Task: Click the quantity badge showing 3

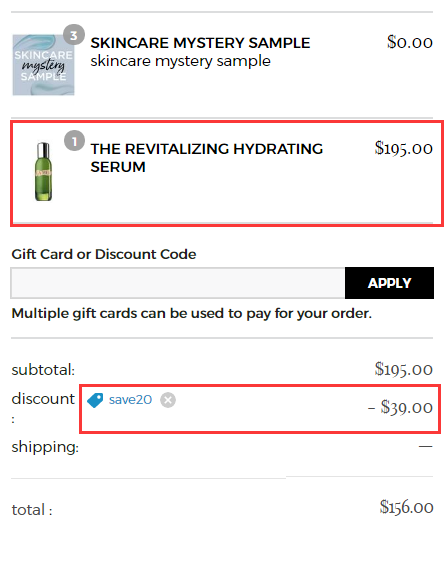Action: click(x=74, y=35)
